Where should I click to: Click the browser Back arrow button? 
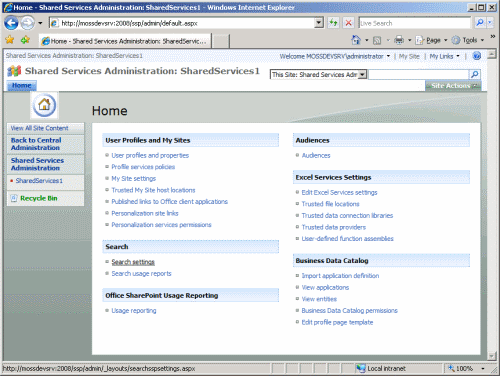(11, 23)
